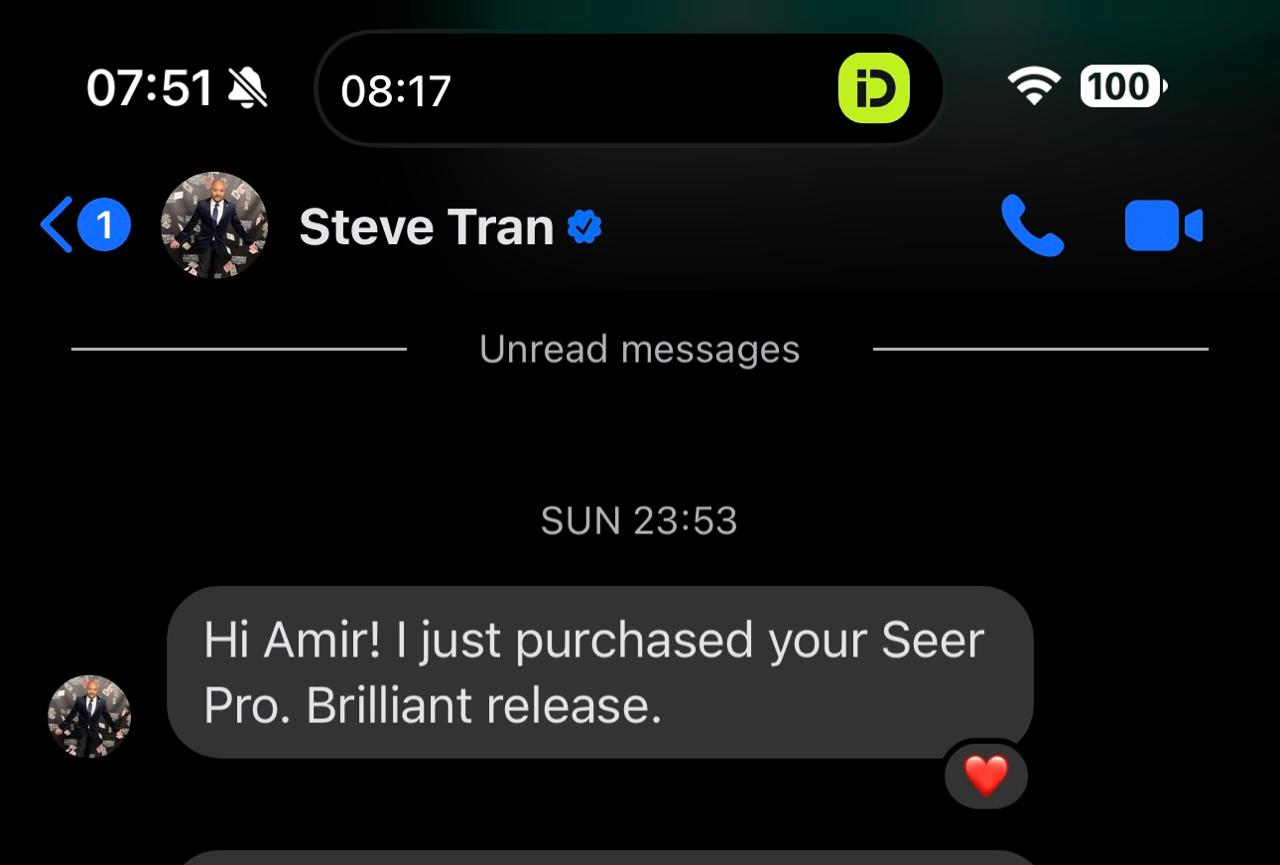Tap the small sender avatar beside the message
Viewport: 1280px width, 865px height.
pos(89,716)
